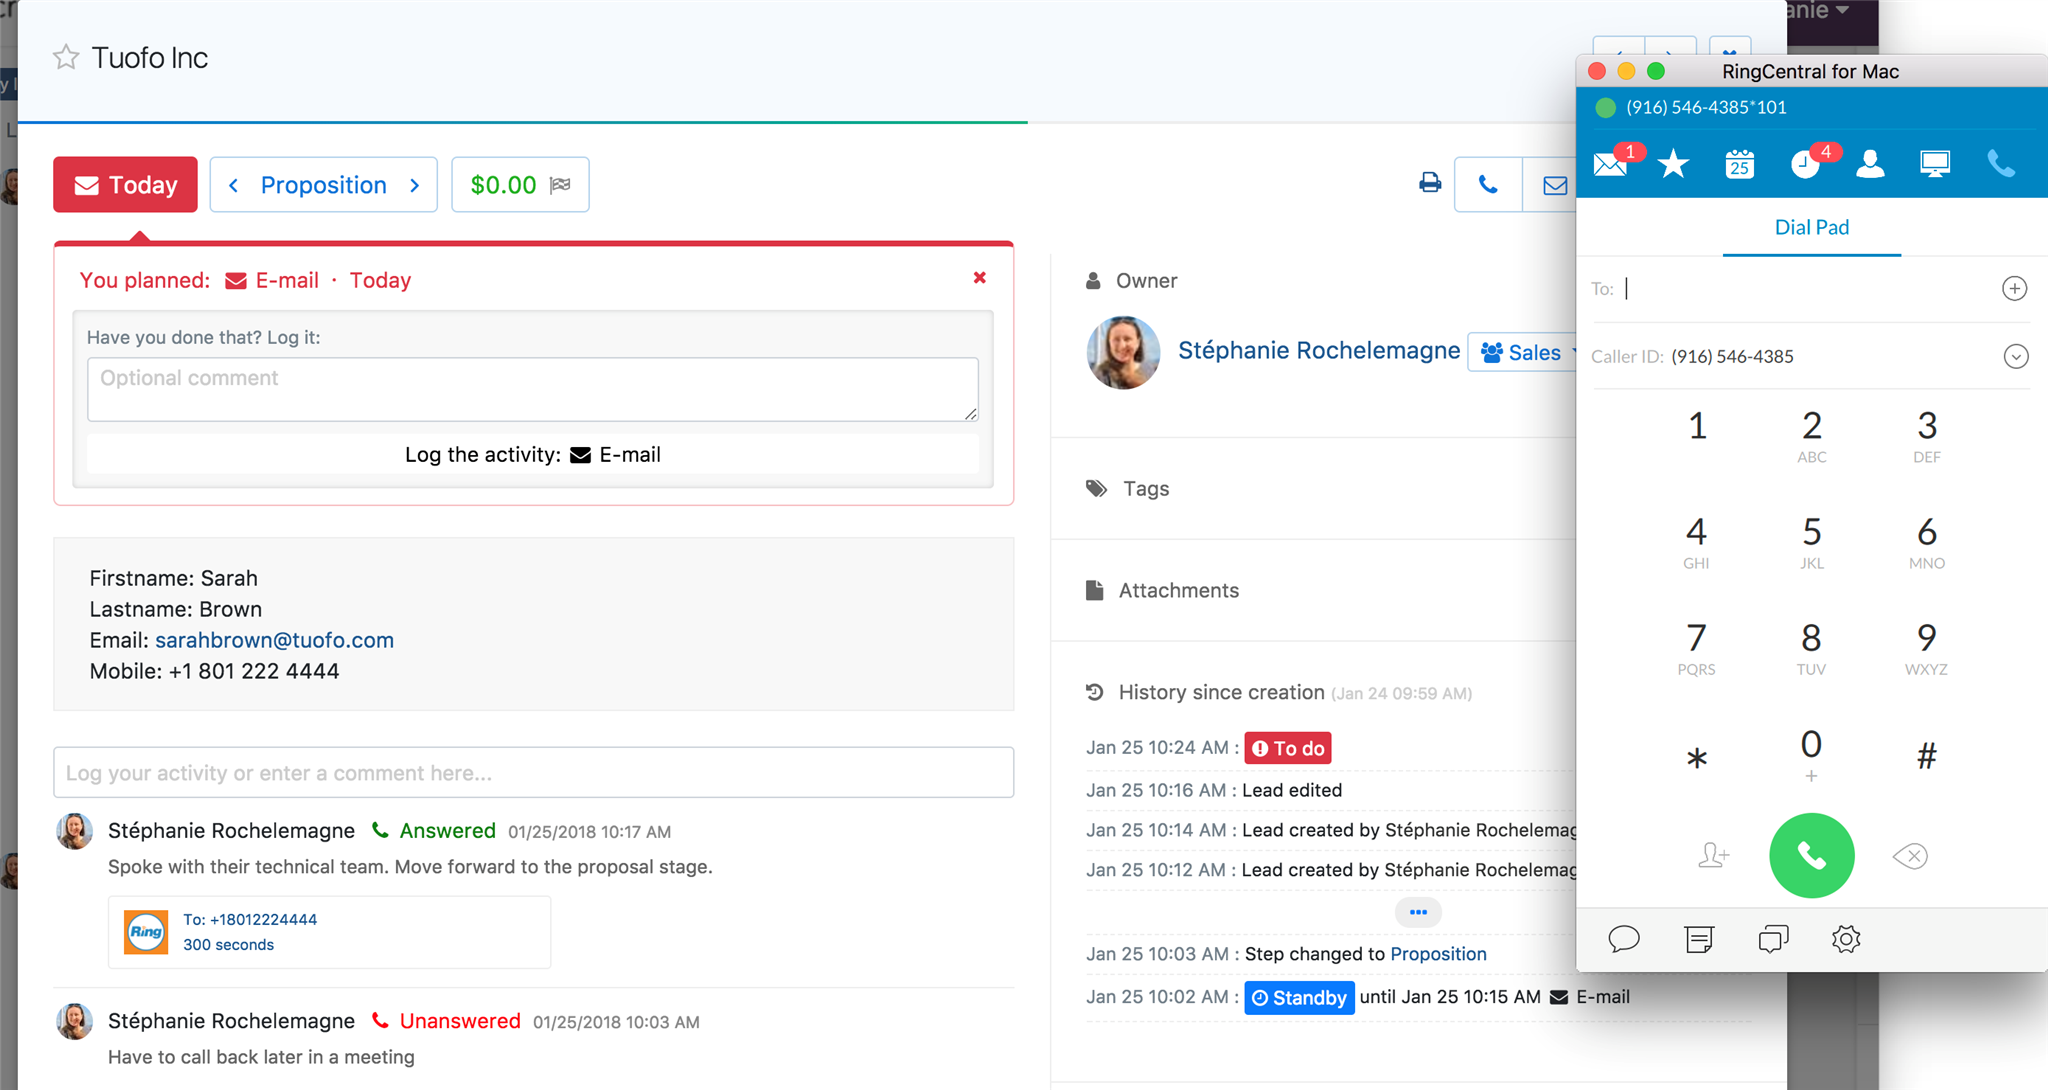Star Tuofo Inc as favorite

pyautogui.click(x=66, y=58)
